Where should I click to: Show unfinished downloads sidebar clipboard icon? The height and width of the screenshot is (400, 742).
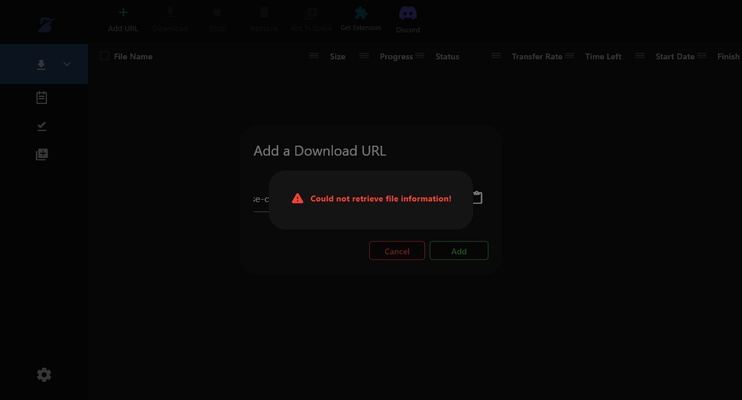42,98
